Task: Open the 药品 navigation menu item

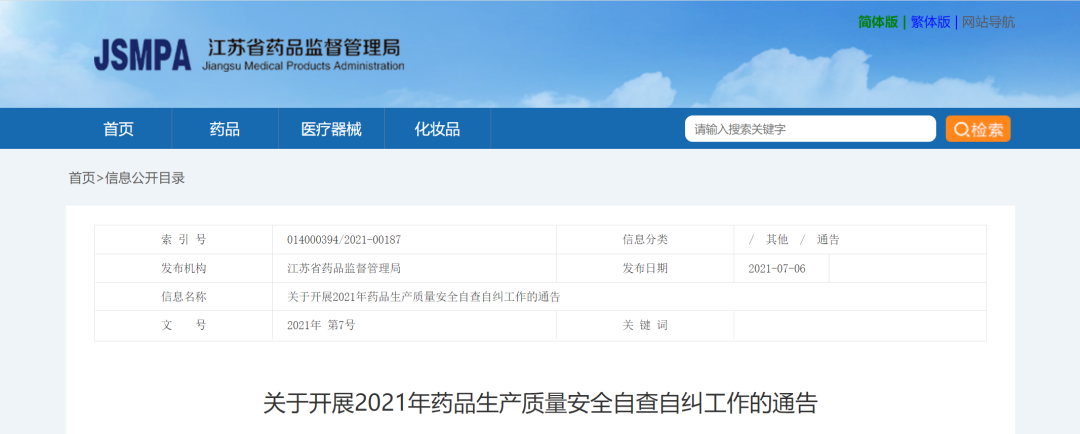Action: [x=224, y=129]
